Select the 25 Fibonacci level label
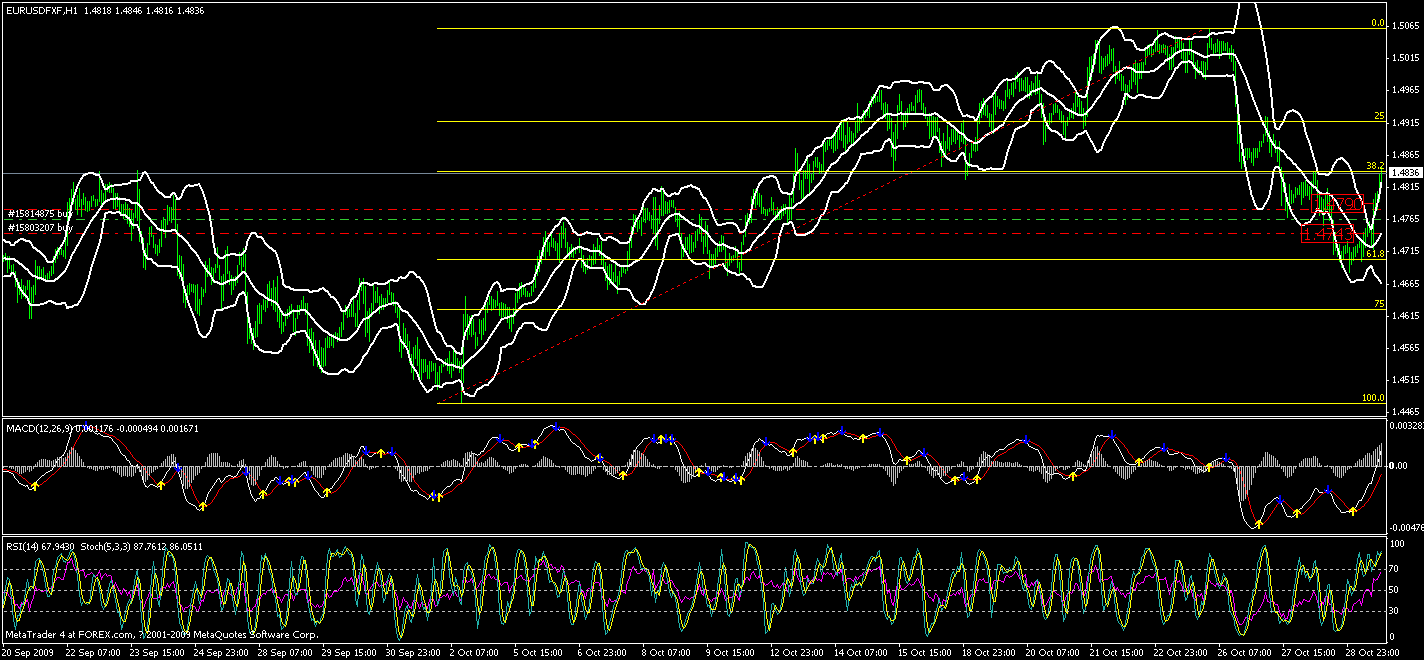The height and width of the screenshot is (660, 1424). (x=1378, y=116)
